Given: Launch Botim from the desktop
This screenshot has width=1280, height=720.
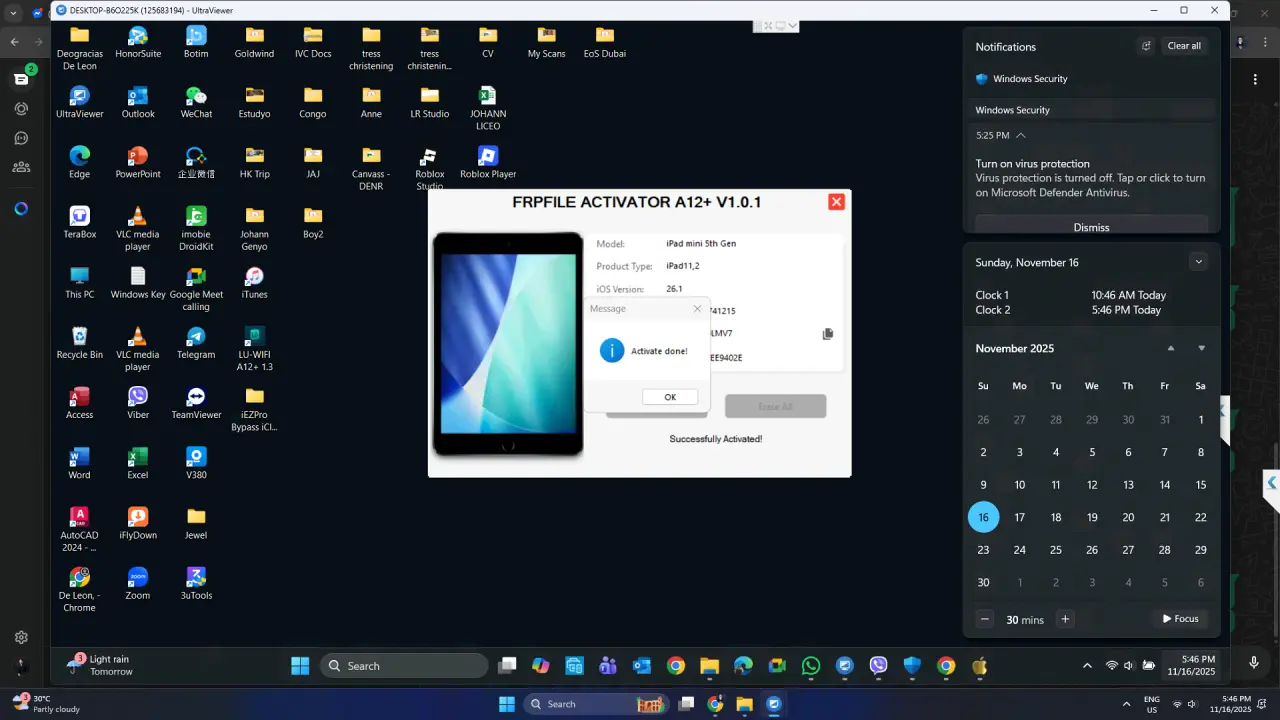Looking at the screenshot, I should [196, 42].
